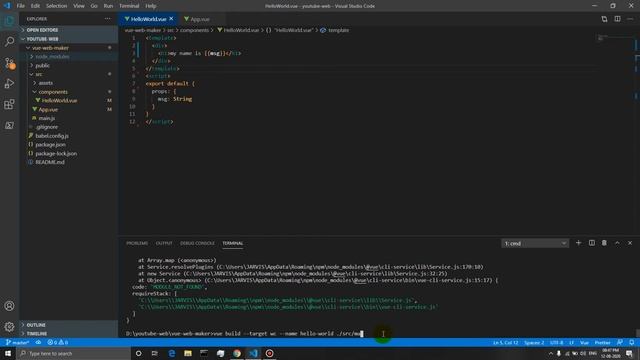Select the terminal shell dropdown '1: cmd'

tap(535, 243)
